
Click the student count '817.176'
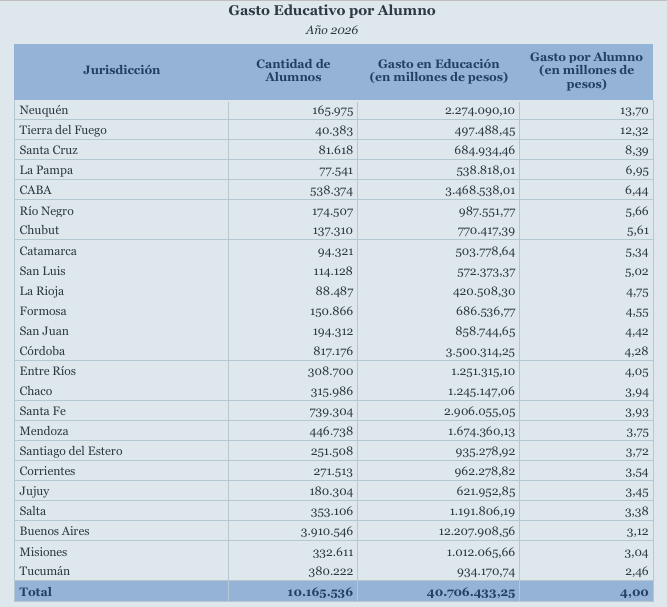tap(333, 352)
